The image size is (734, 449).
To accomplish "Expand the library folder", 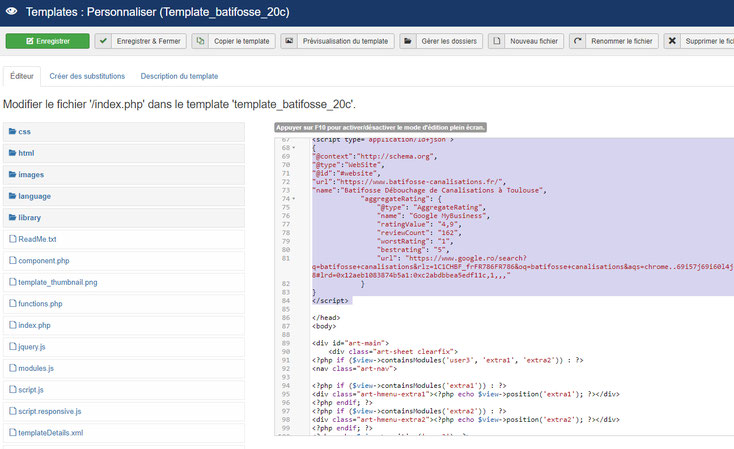I will 124,218.
